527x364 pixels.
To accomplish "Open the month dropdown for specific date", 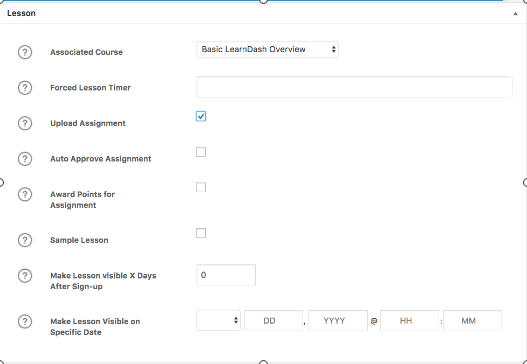I will click(218, 320).
